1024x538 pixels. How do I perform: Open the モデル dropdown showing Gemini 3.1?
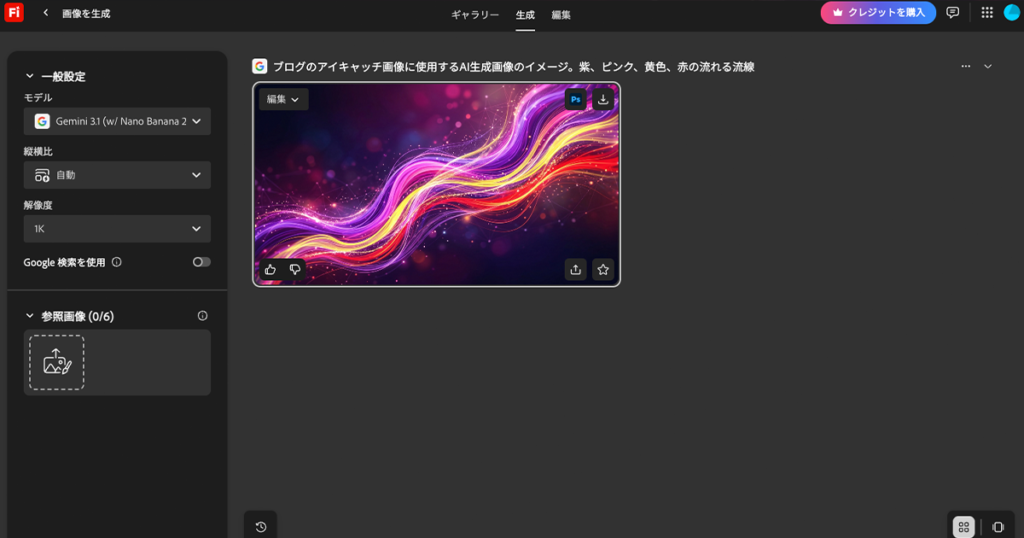[118, 121]
